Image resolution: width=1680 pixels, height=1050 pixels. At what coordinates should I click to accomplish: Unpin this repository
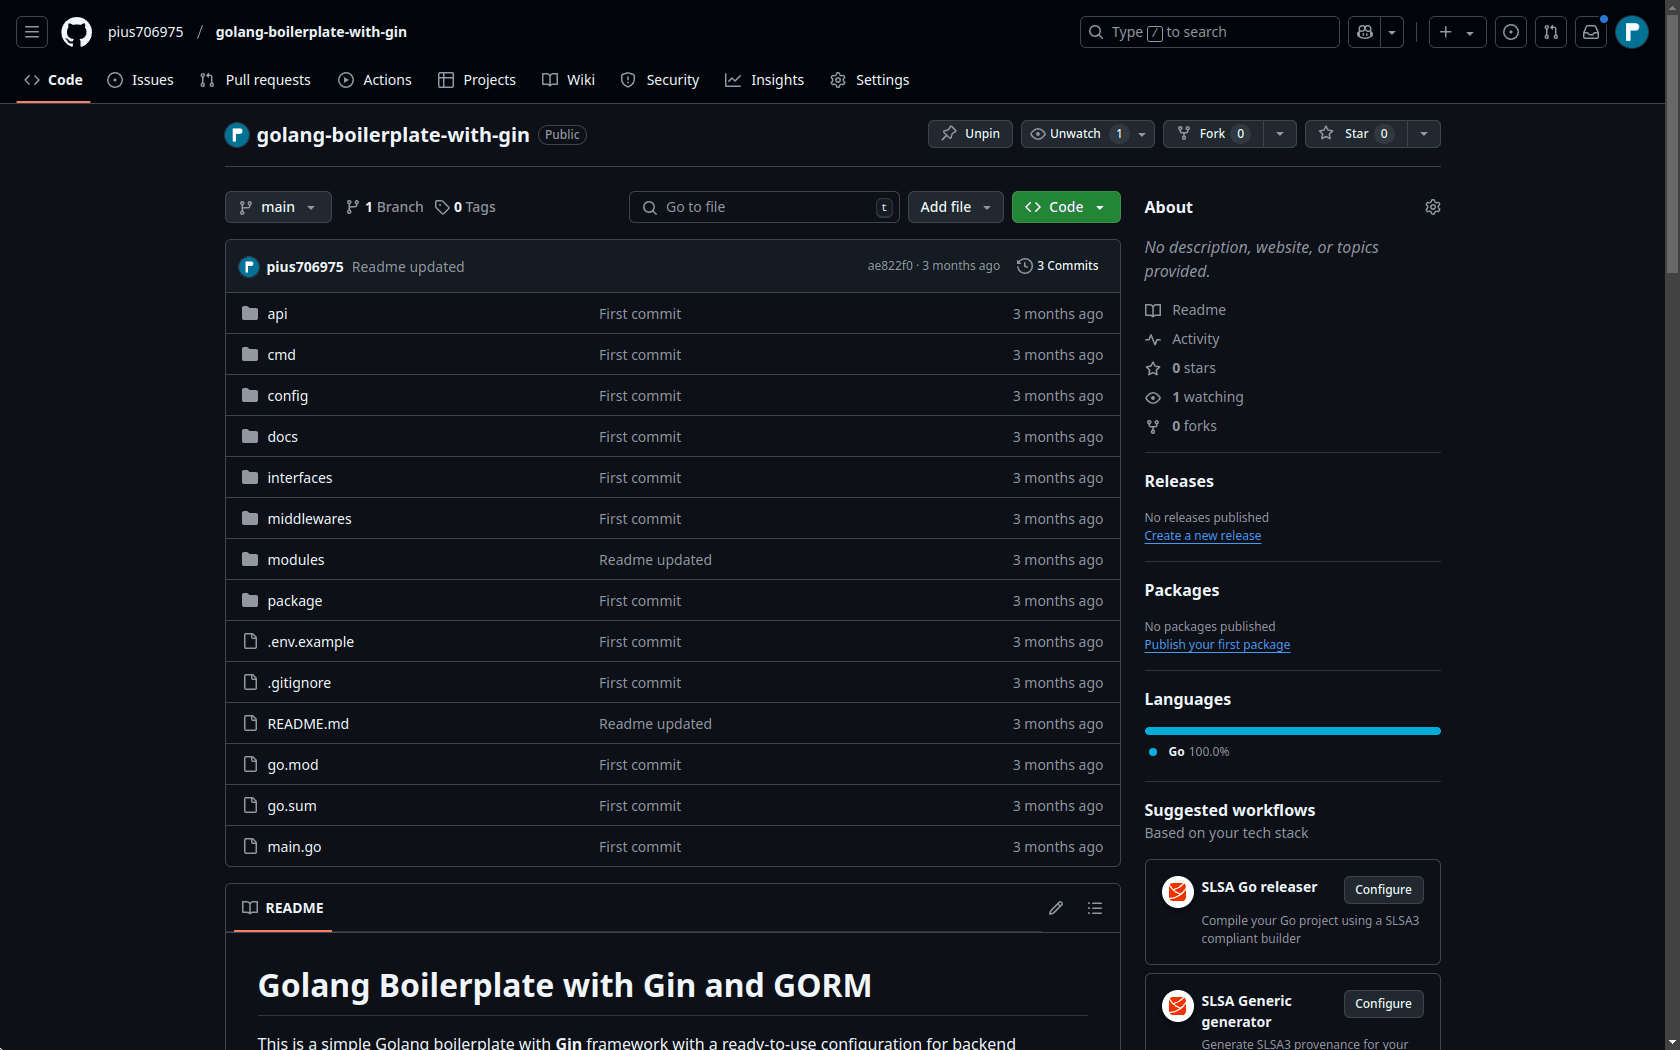[x=970, y=134]
